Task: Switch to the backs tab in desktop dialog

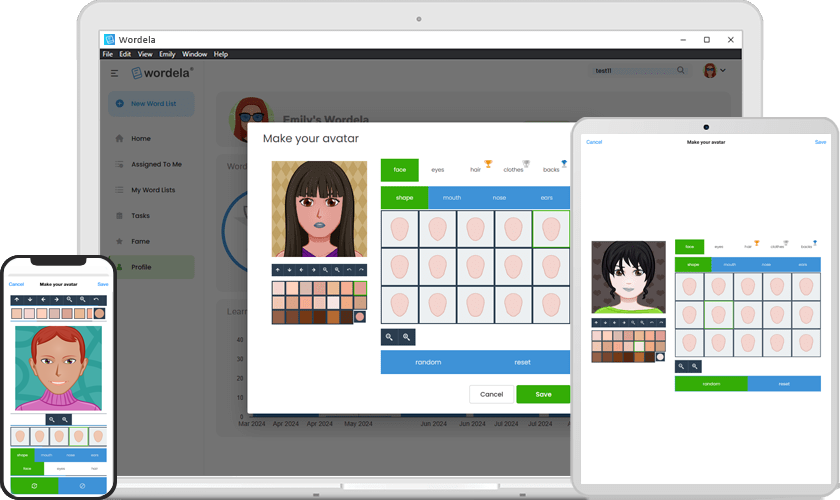Action: point(551,170)
